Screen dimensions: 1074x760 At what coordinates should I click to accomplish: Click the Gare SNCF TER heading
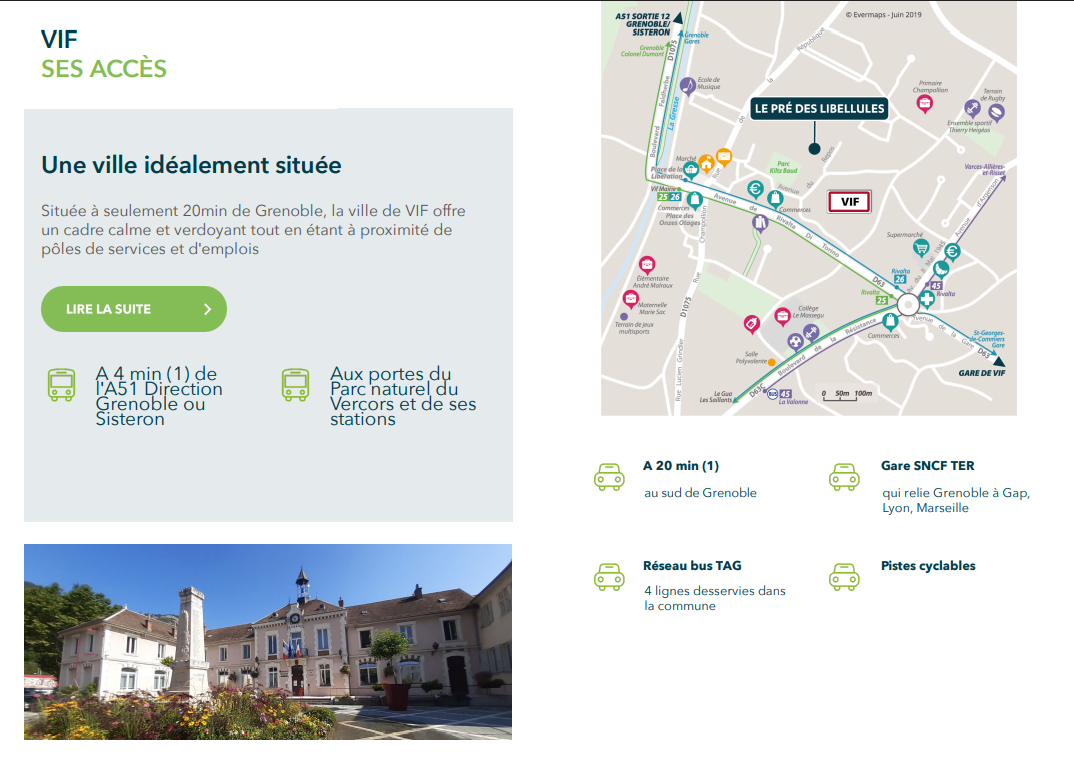(927, 466)
